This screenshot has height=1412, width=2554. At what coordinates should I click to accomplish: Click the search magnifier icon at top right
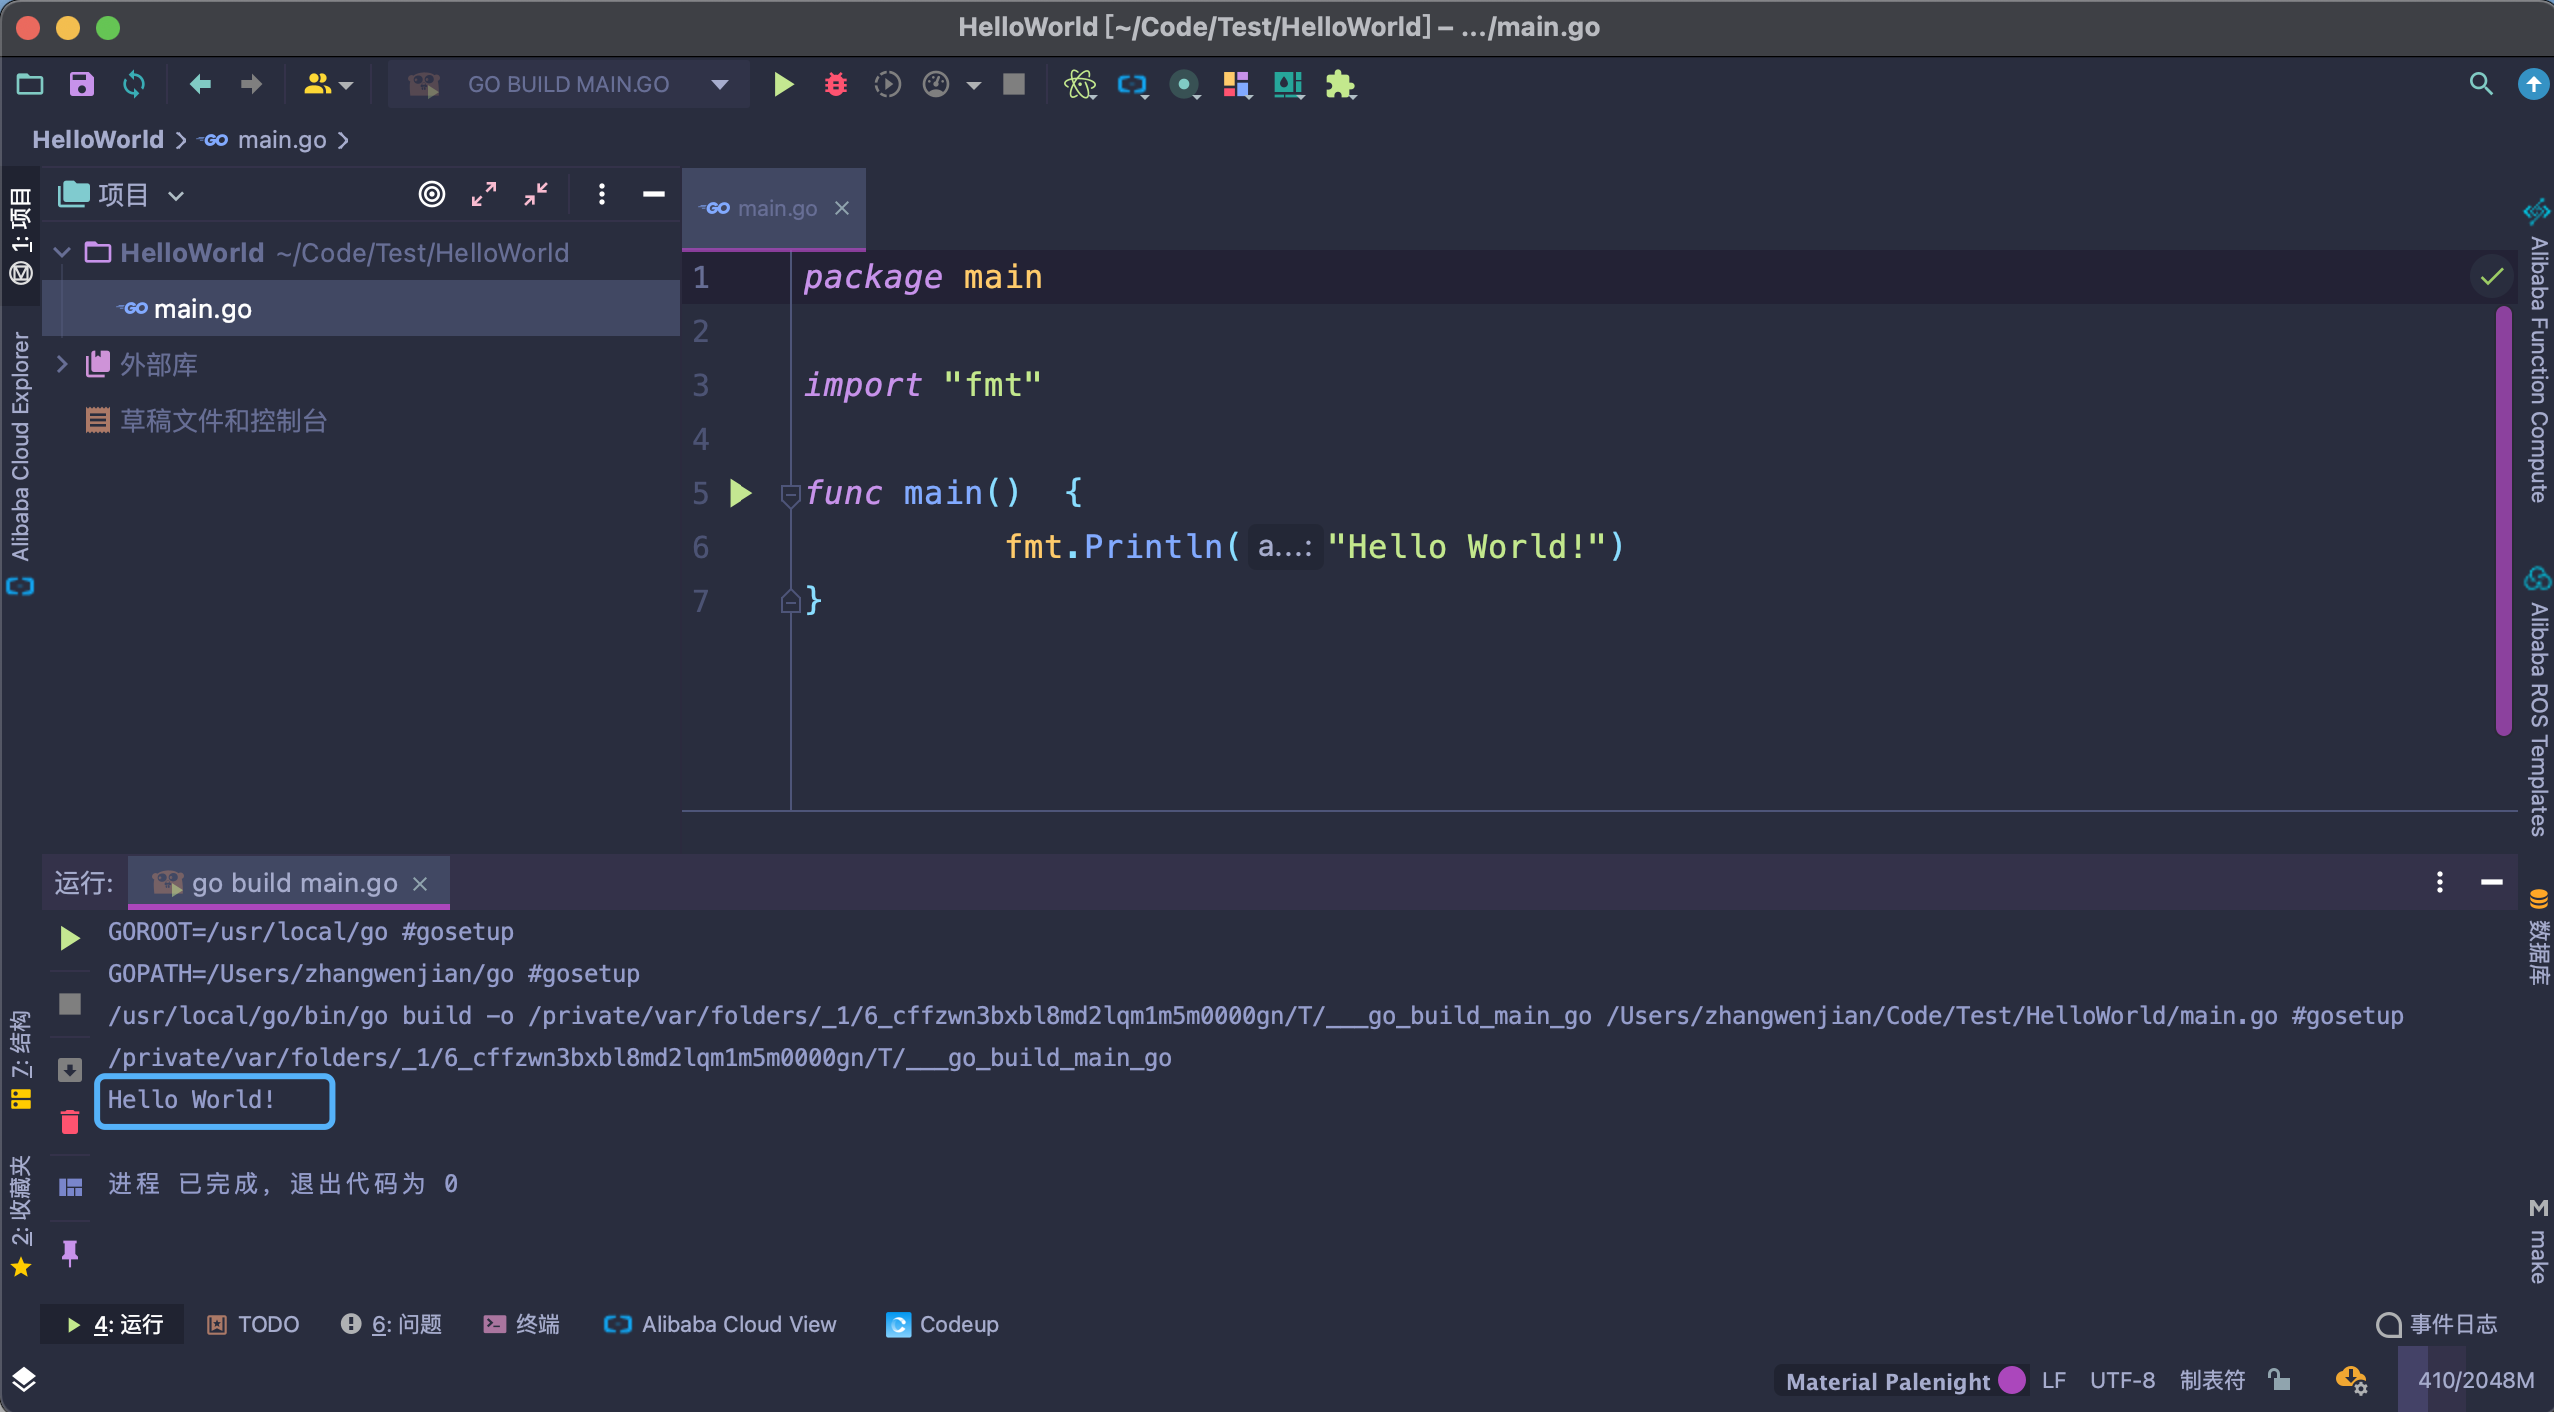click(x=2480, y=85)
